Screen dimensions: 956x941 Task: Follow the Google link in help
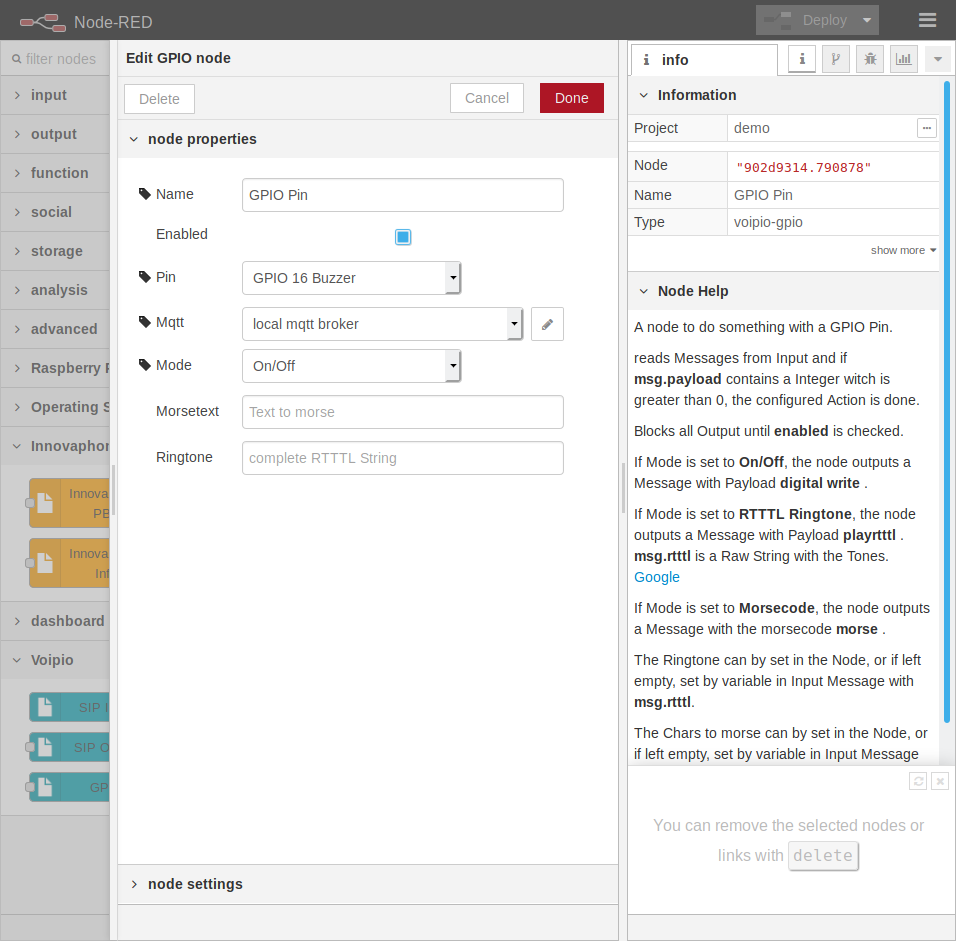656,577
